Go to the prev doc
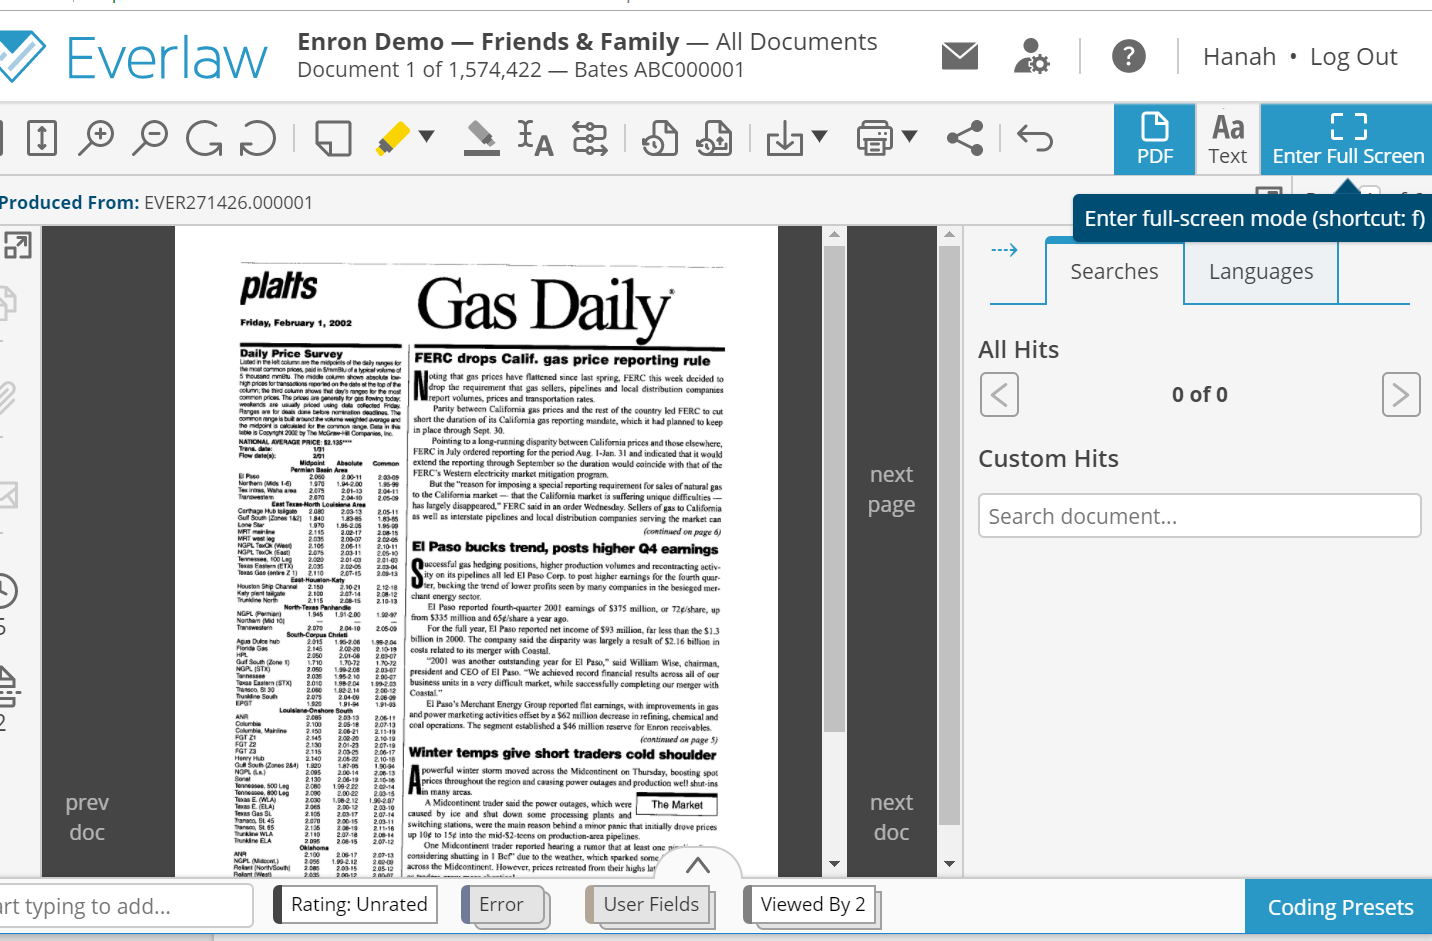The height and width of the screenshot is (941, 1432). [87, 817]
